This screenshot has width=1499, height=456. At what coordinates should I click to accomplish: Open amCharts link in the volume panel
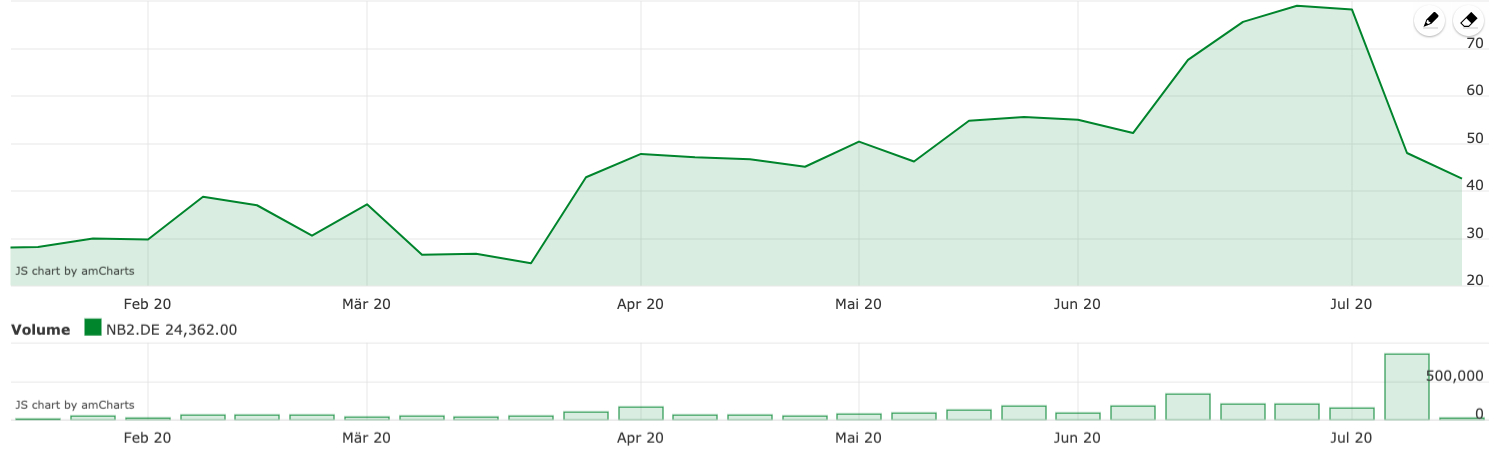point(74,405)
